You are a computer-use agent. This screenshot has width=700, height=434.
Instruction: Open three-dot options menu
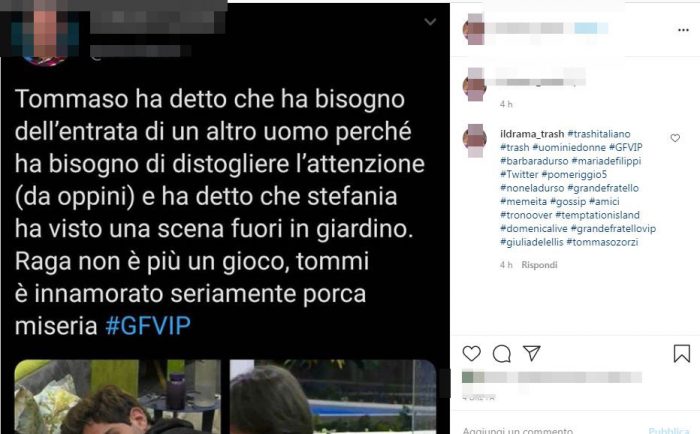[x=683, y=30]
